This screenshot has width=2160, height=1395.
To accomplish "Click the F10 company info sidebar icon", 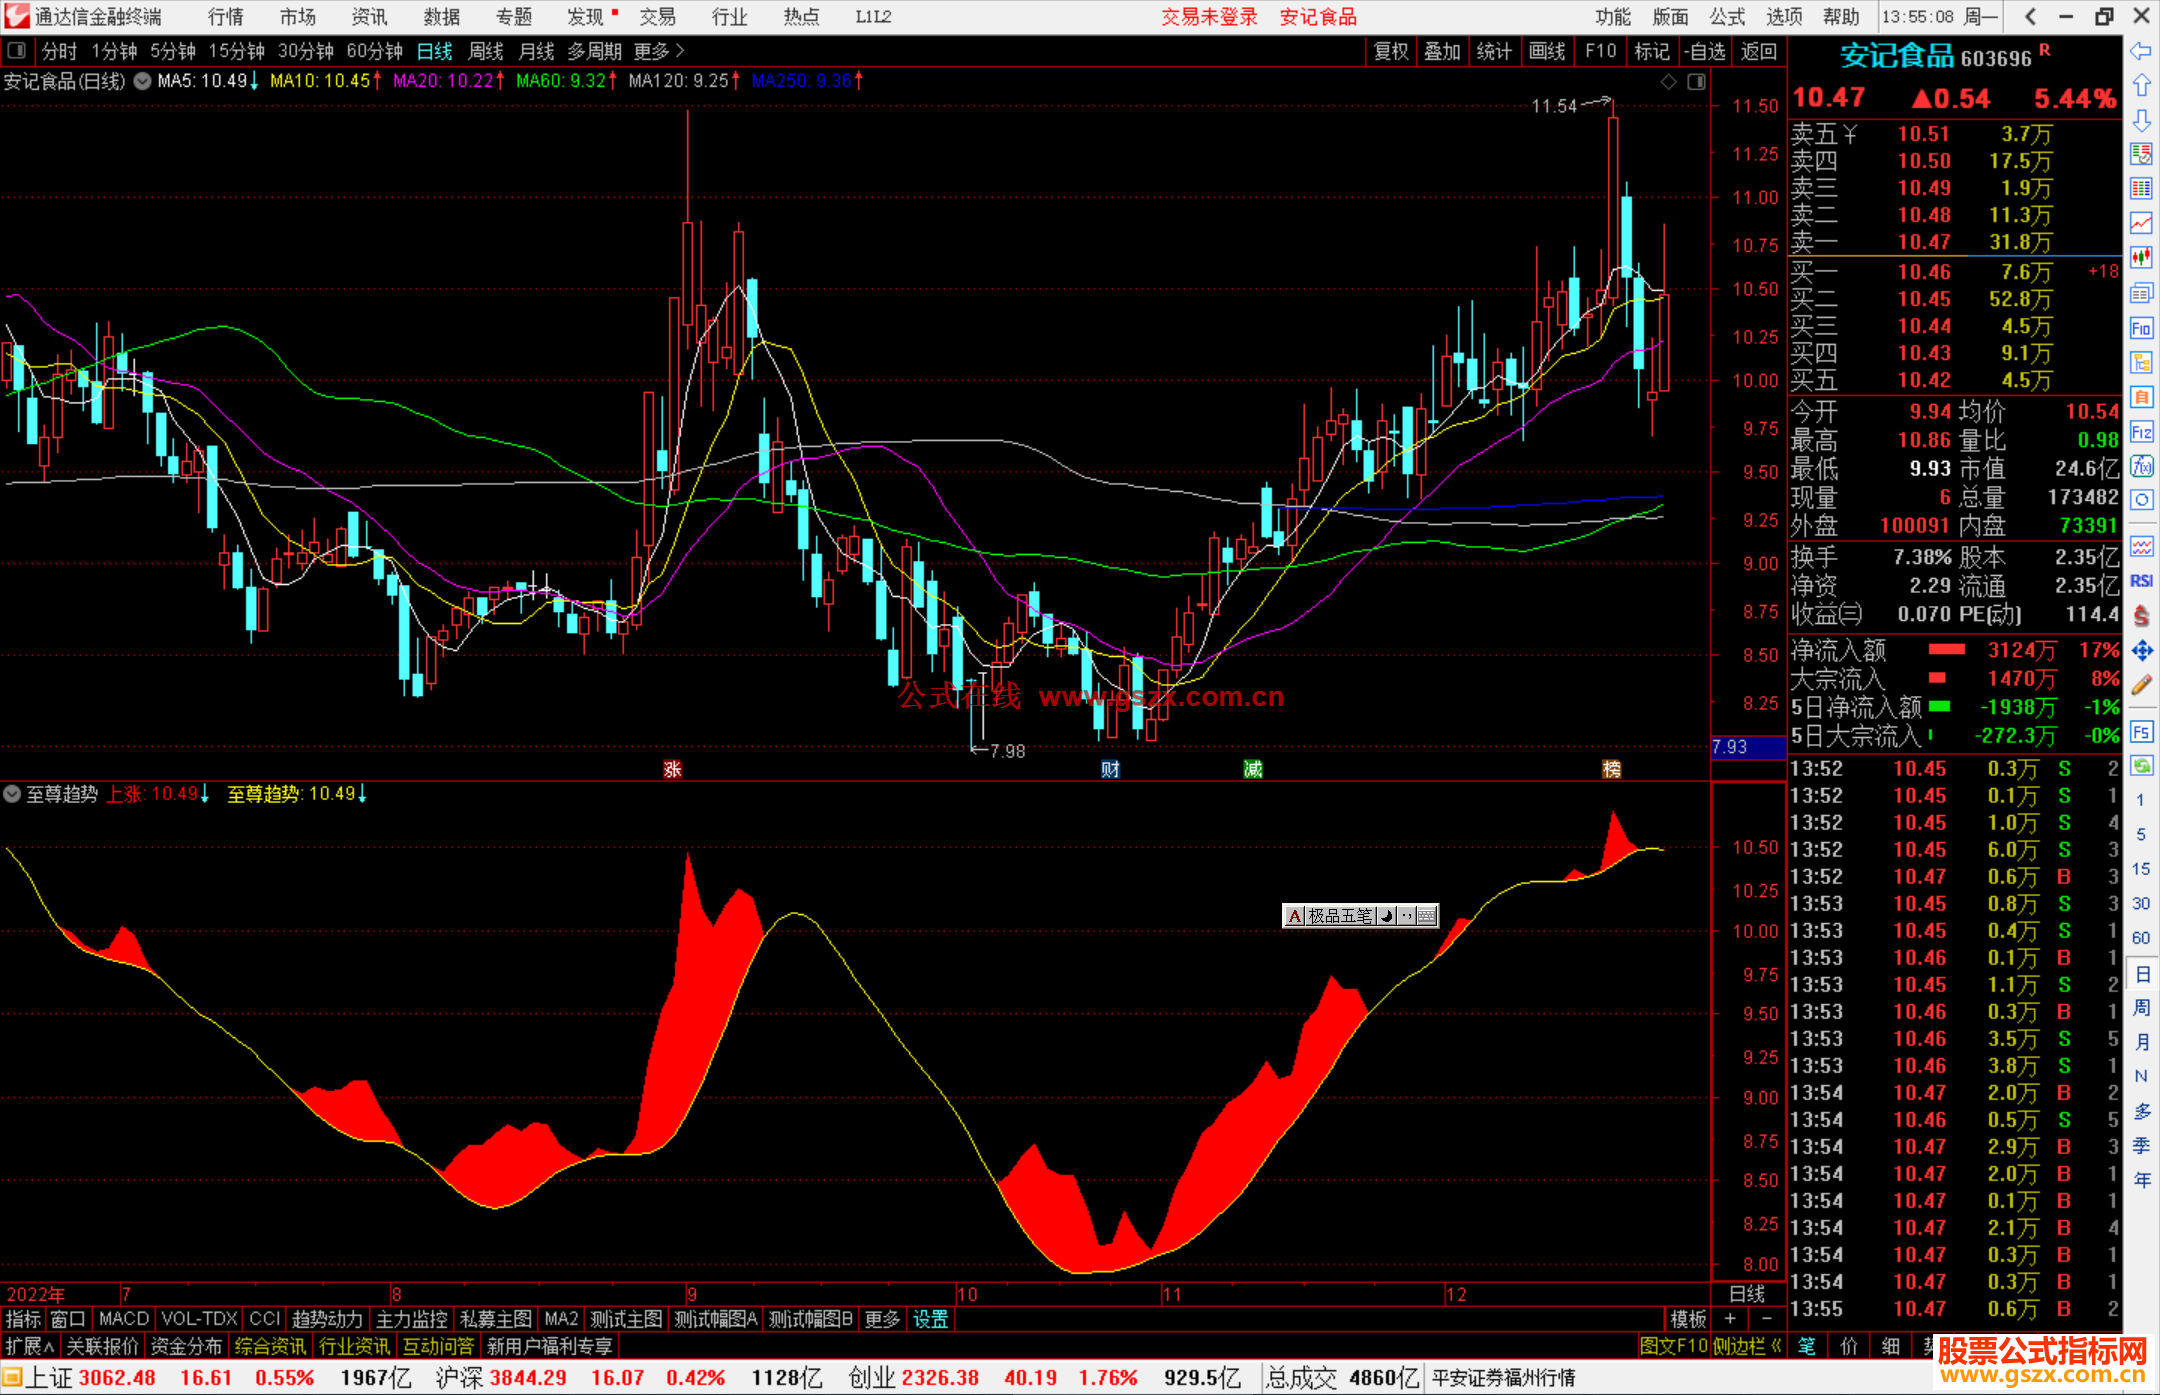I will tap(2141, 329).
